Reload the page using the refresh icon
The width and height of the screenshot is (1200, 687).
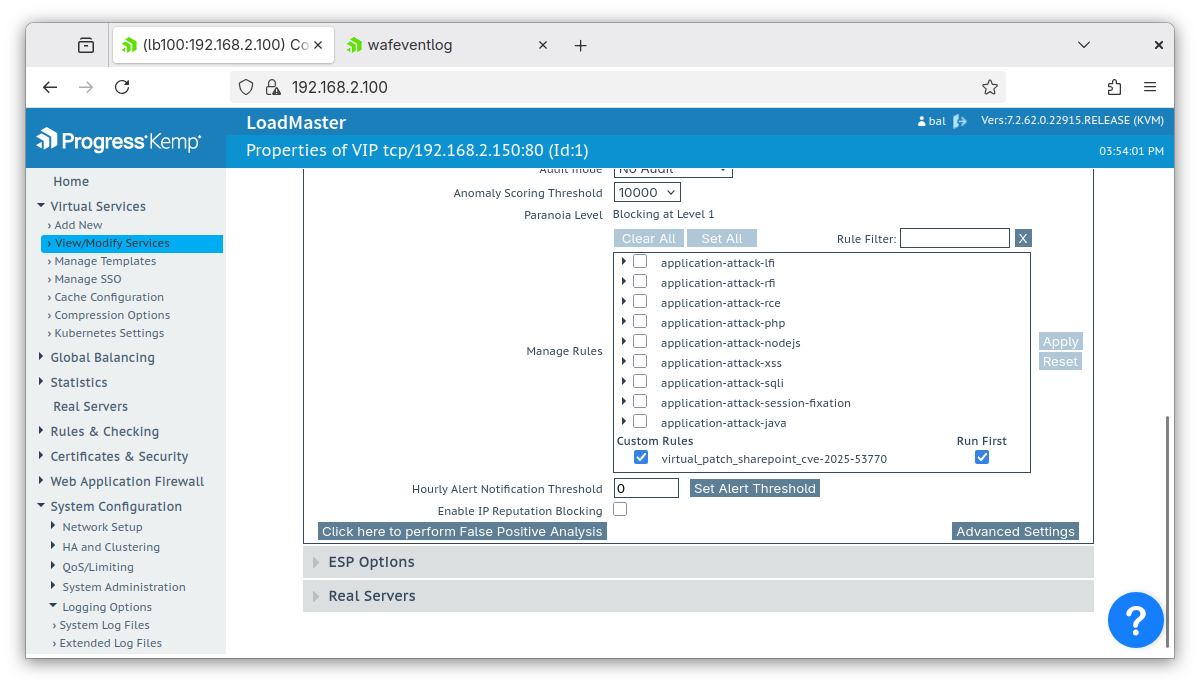click(x=122, y=87)
